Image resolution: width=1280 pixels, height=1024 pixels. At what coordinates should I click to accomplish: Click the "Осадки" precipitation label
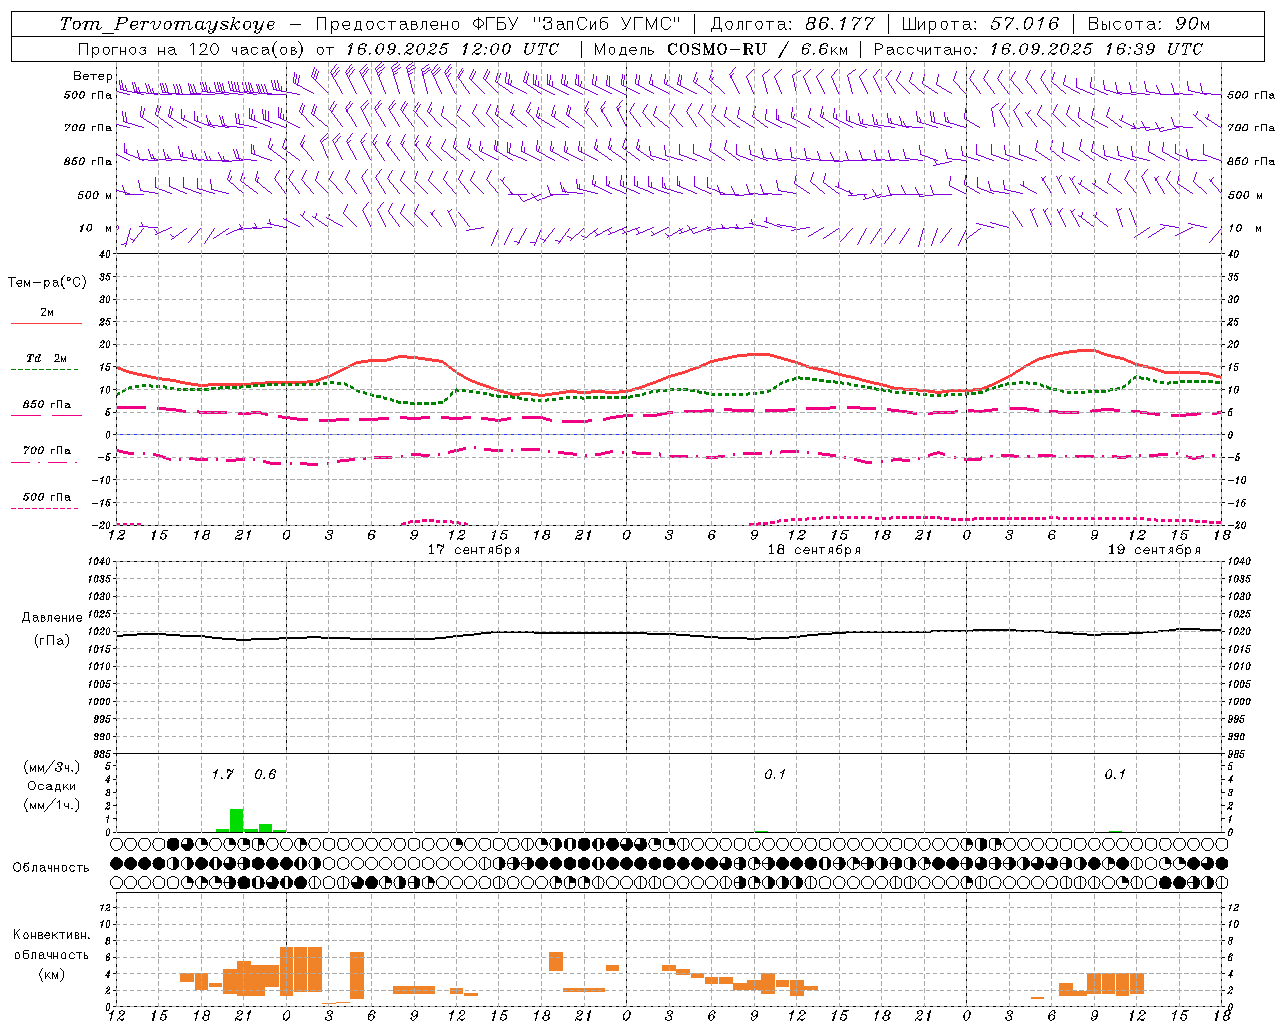coord(52,786)
